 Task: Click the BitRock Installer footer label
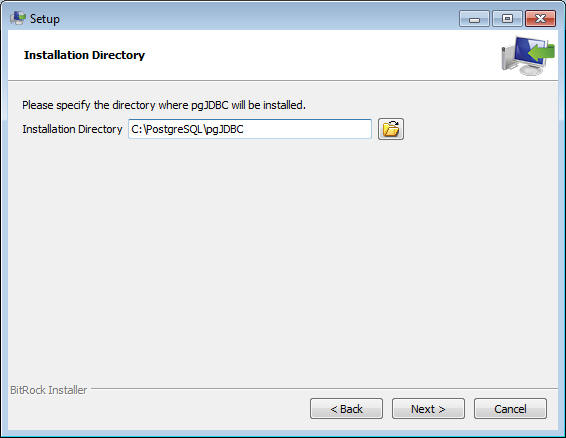48,390
